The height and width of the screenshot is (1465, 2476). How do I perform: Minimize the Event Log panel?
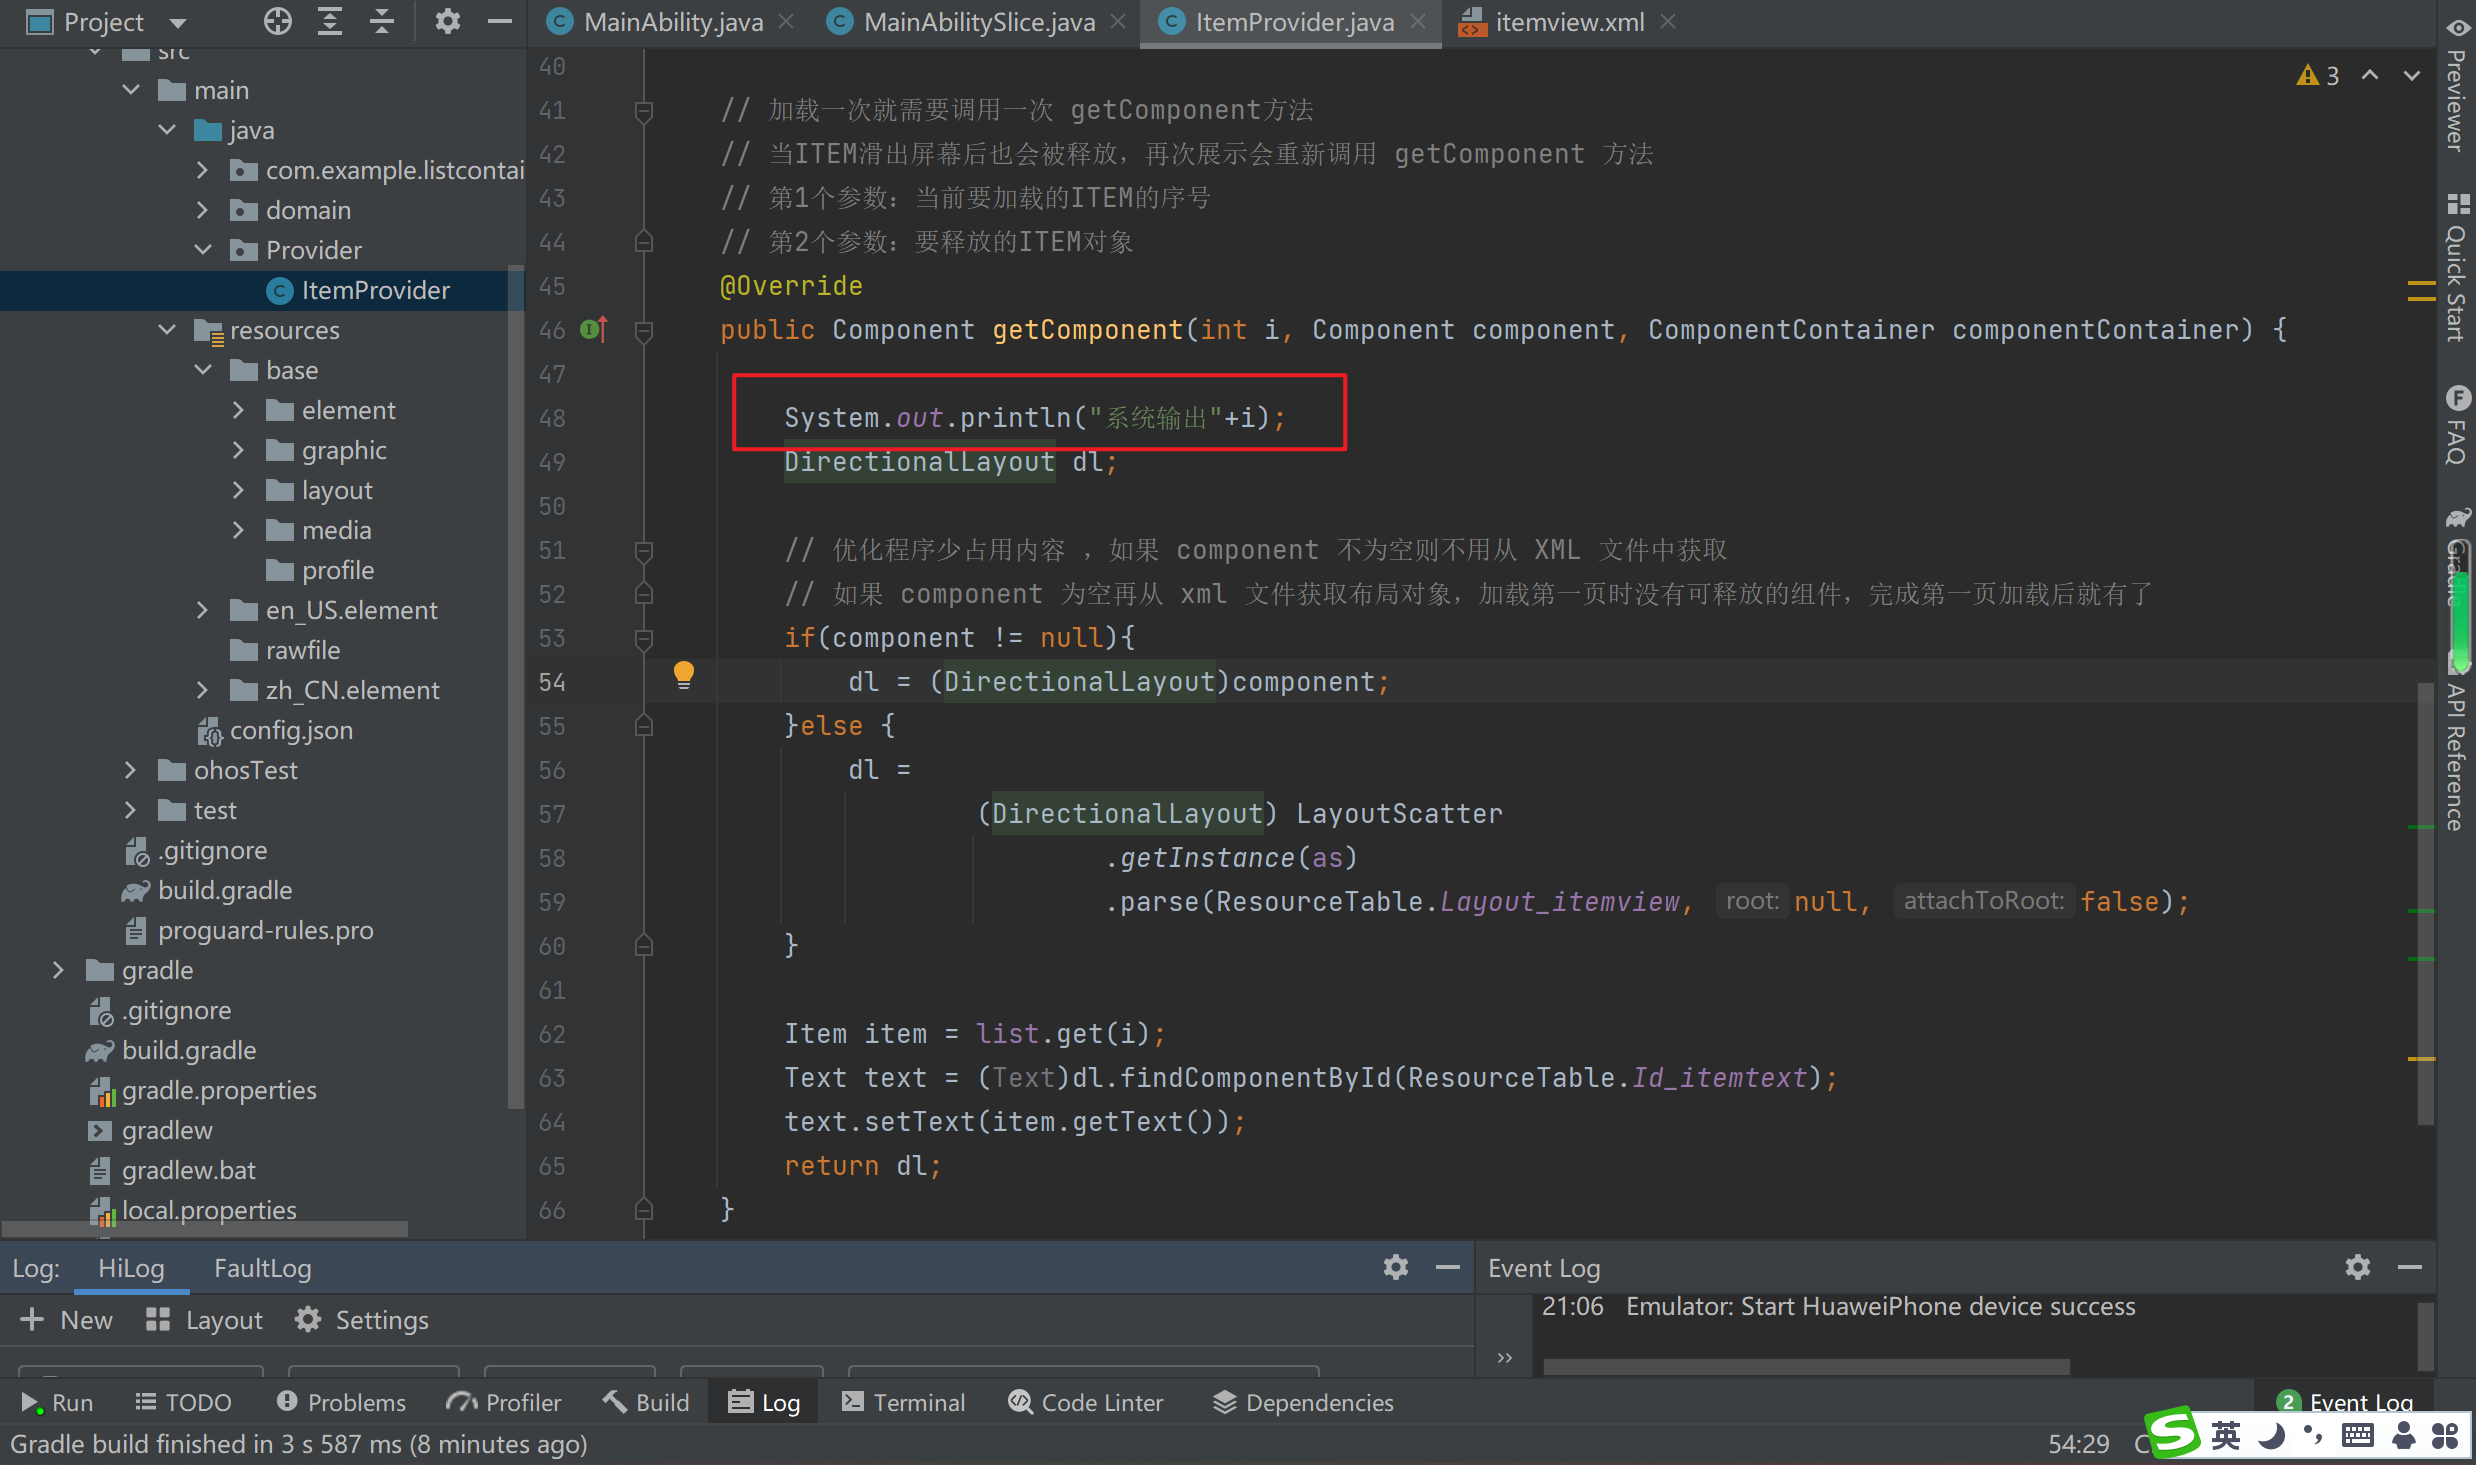(x=2409, y=1267)
